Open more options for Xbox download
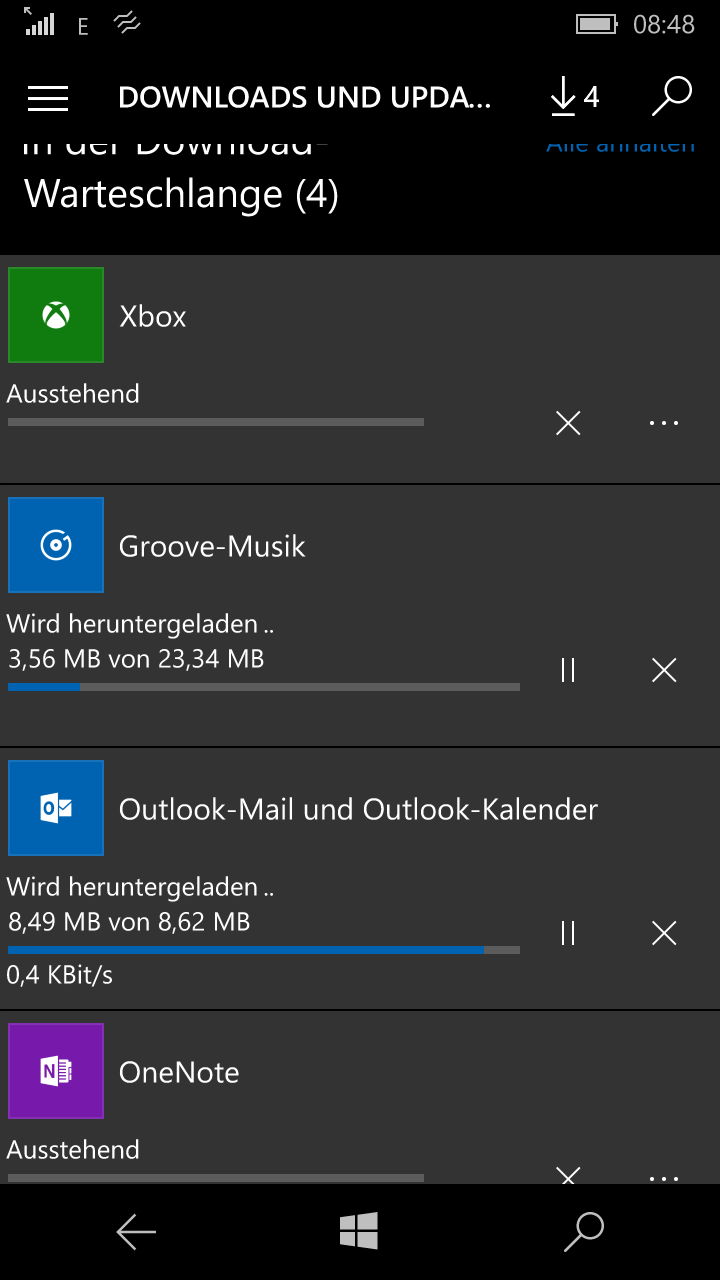 664,423
